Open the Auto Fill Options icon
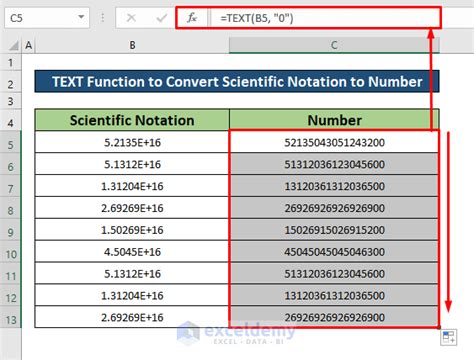474x360 pixels. coord(448,337)
